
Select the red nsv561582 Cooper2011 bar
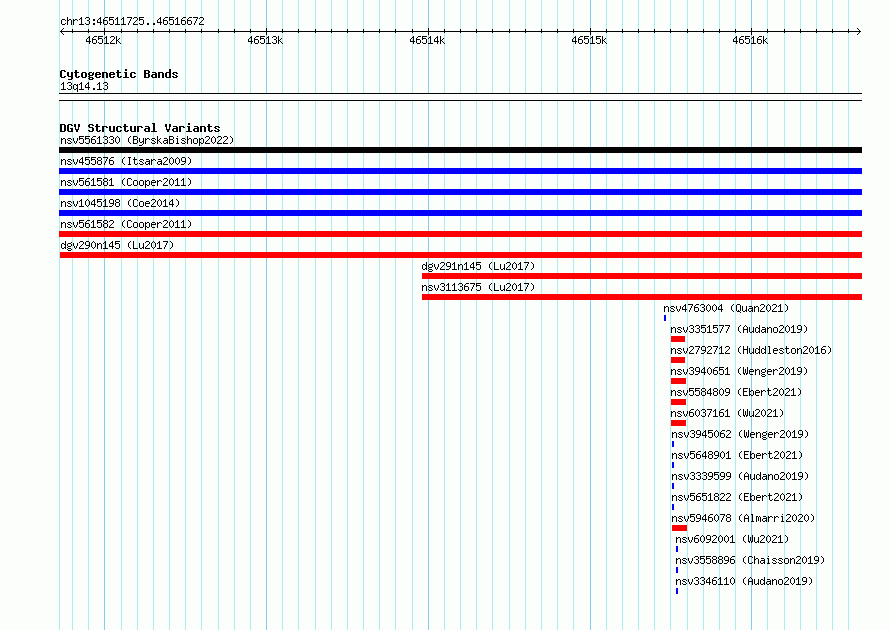460,234
